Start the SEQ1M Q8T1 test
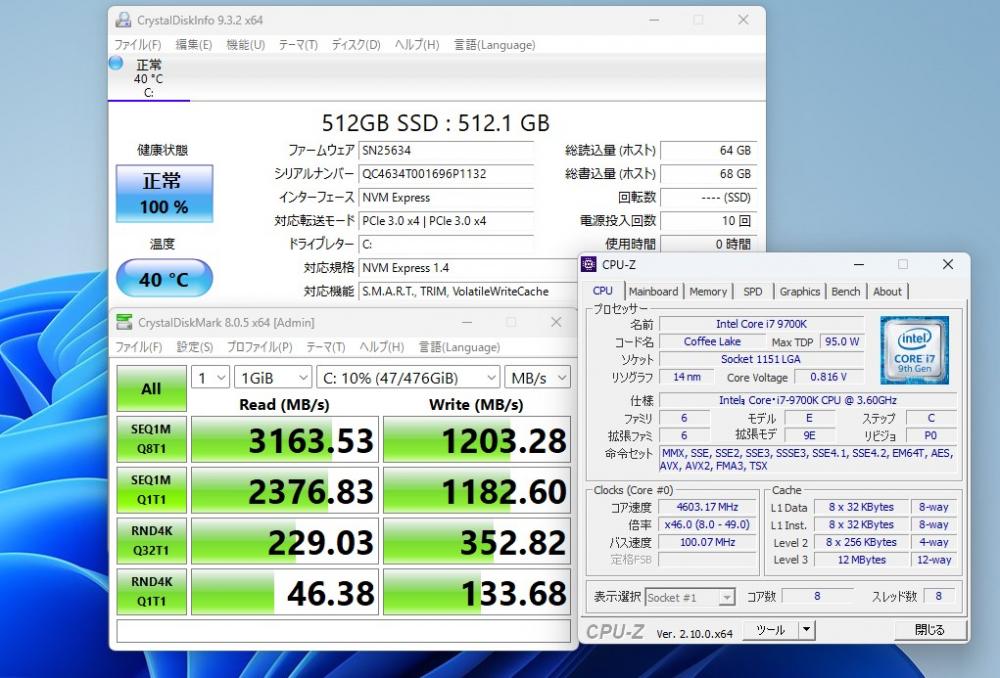The height and width of the screenshot is (678, 1000). [151, 439]
